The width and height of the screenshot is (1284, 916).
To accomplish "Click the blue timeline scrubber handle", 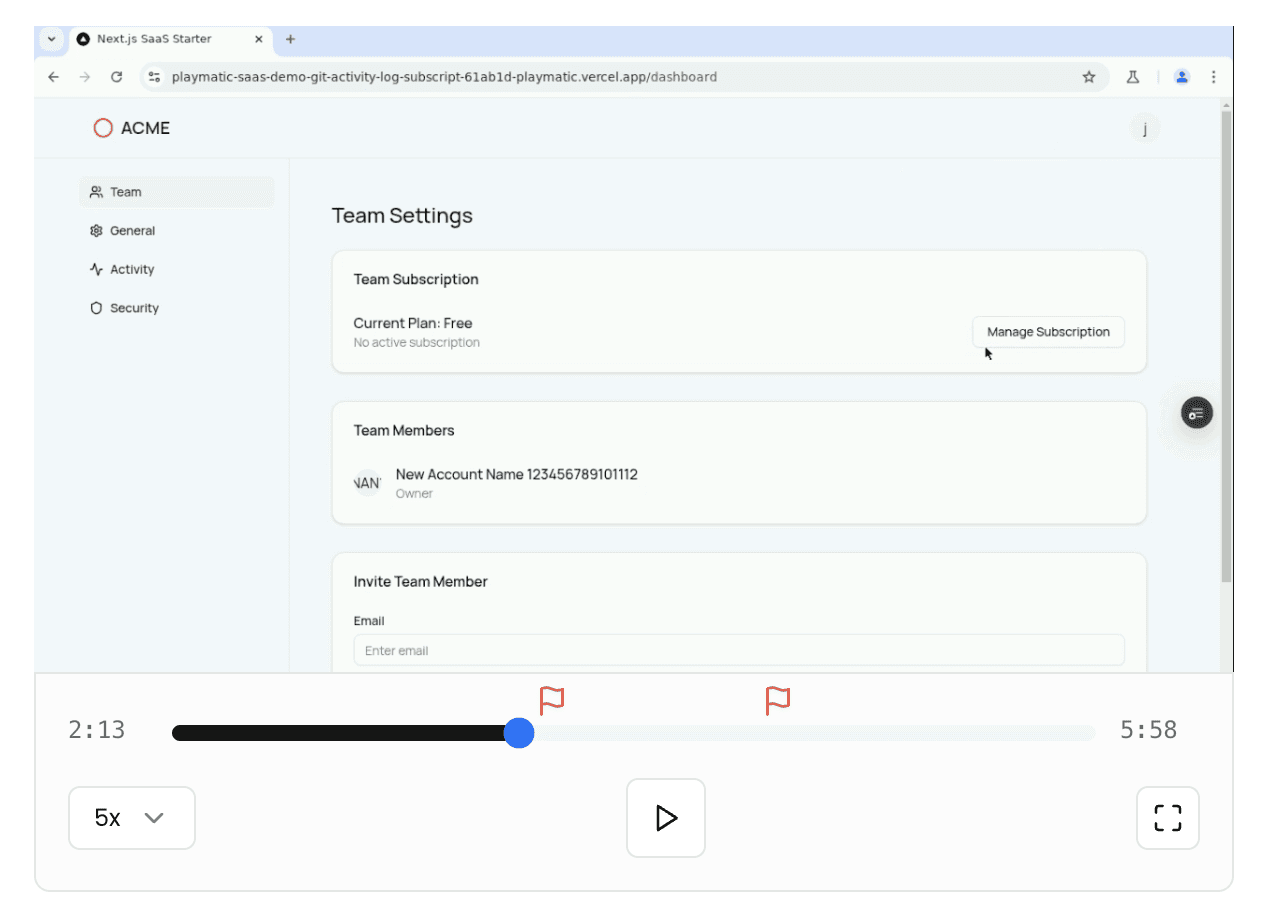I will coord(518,733).
